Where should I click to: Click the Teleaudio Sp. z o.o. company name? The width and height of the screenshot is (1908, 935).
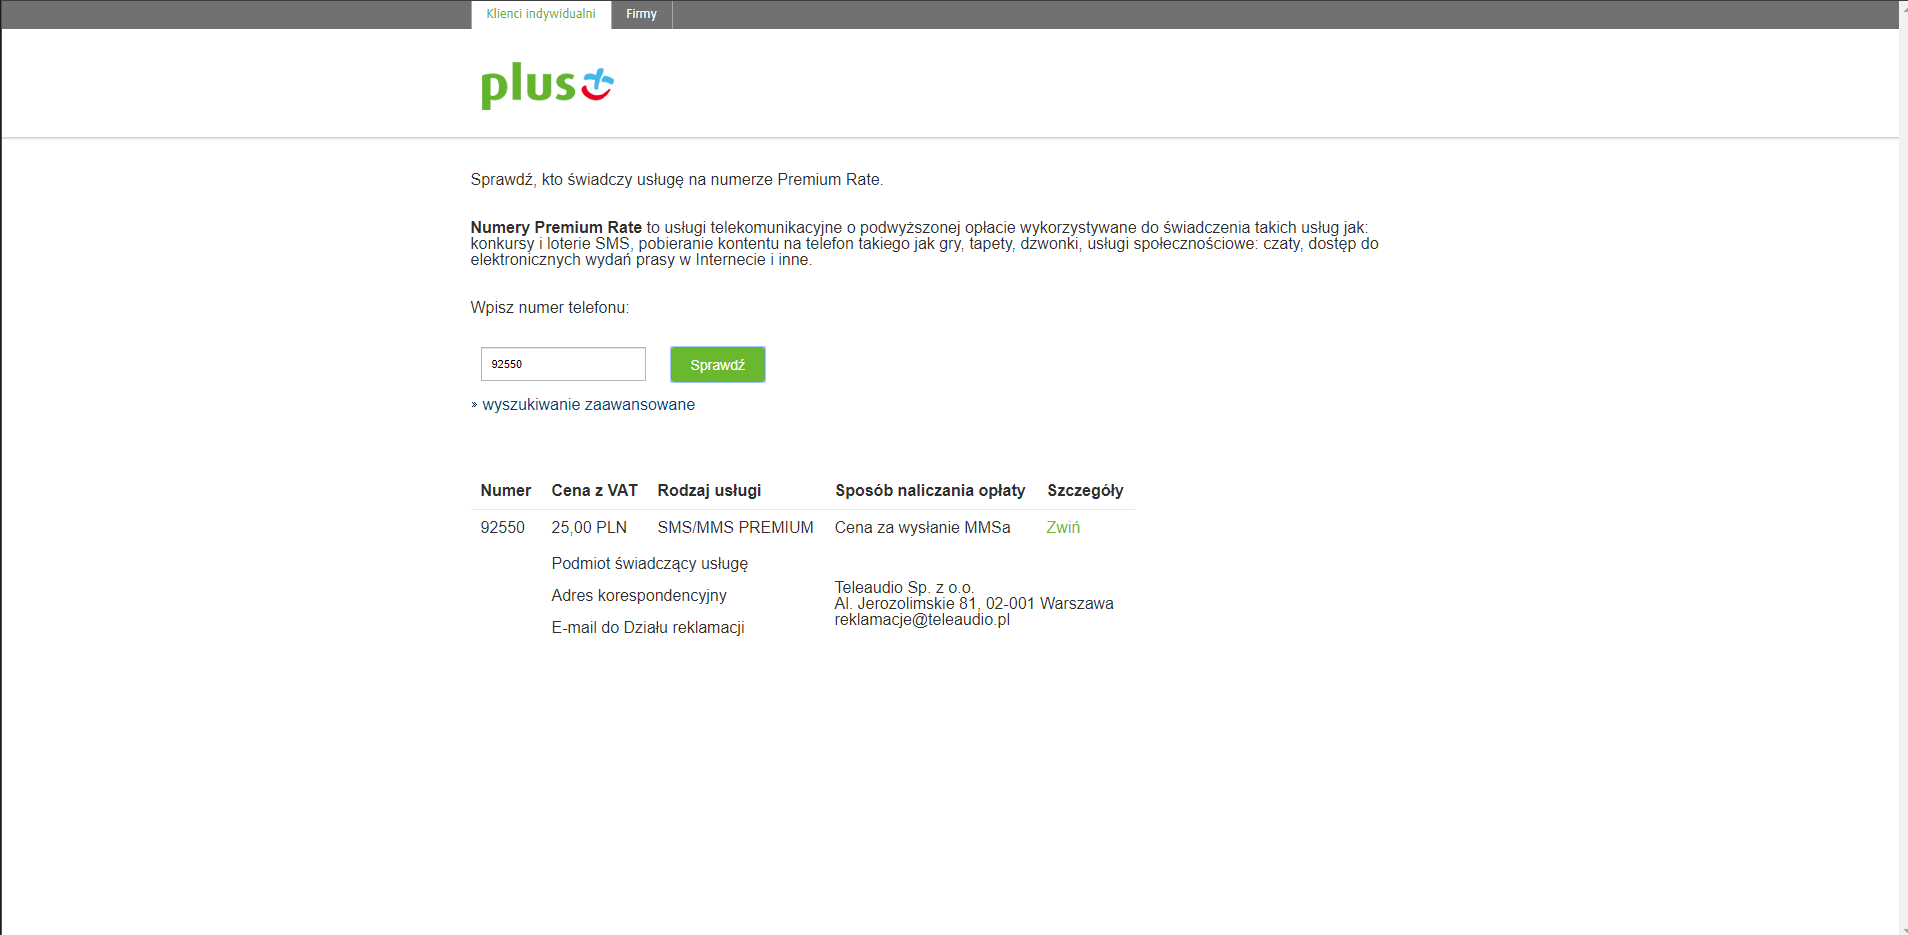[904, 587]
